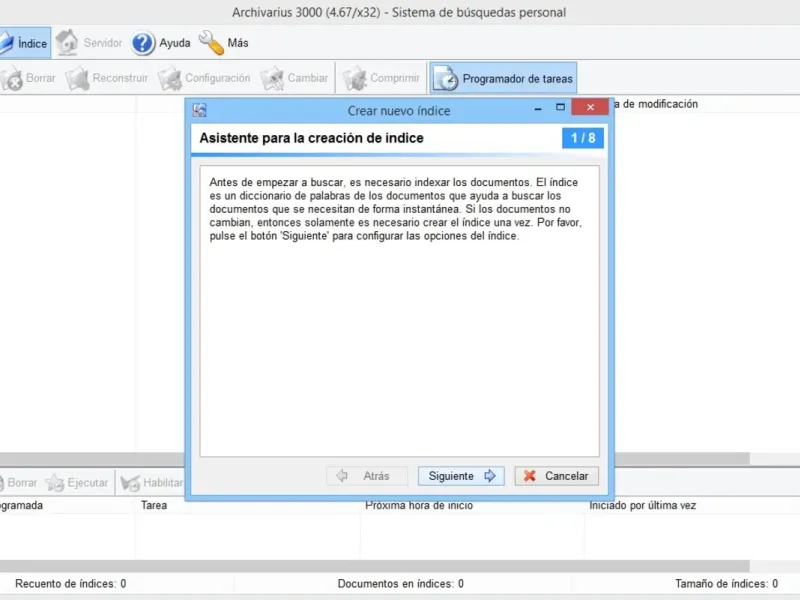The width and height of the screenshot is (800, 600).
Task: Click the dialog's app icon in title bar
Action: coord(199,110)
